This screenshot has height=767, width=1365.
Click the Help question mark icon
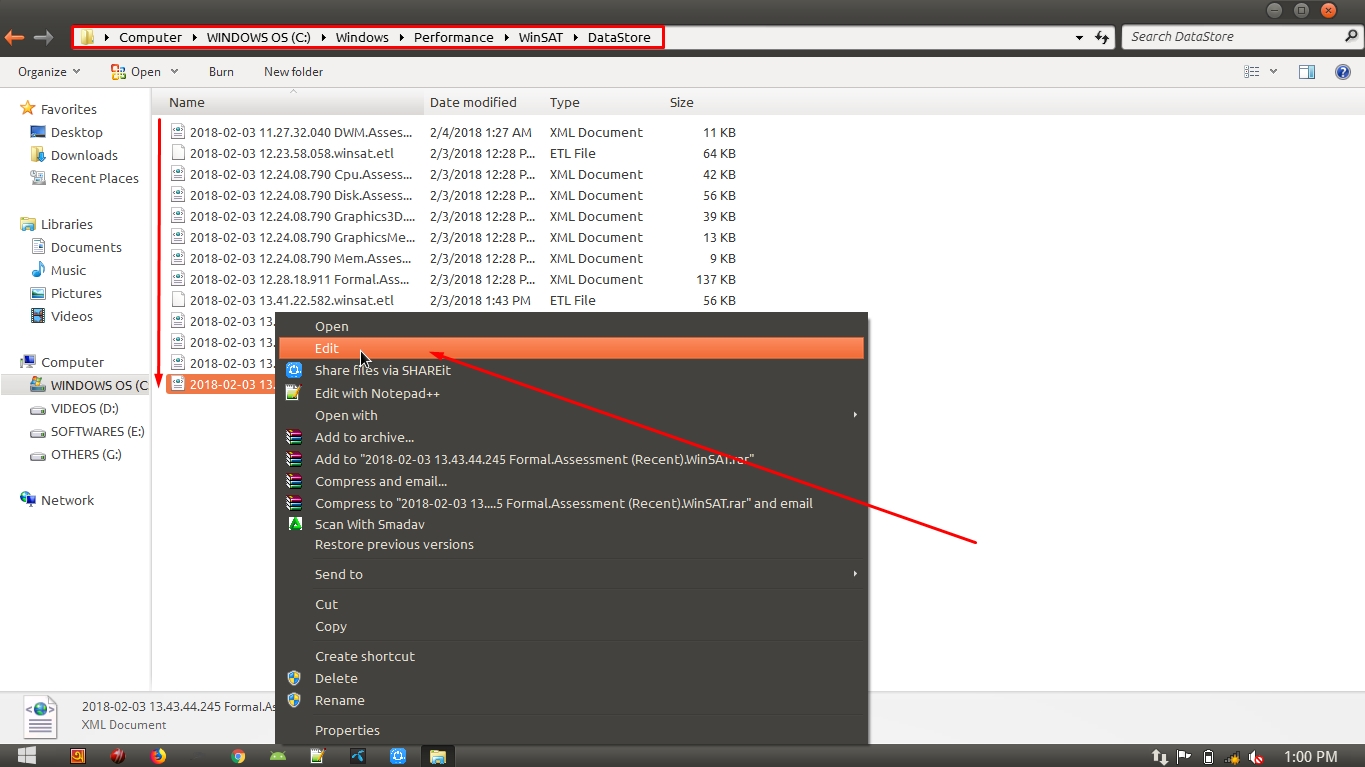coord(1343,72)
